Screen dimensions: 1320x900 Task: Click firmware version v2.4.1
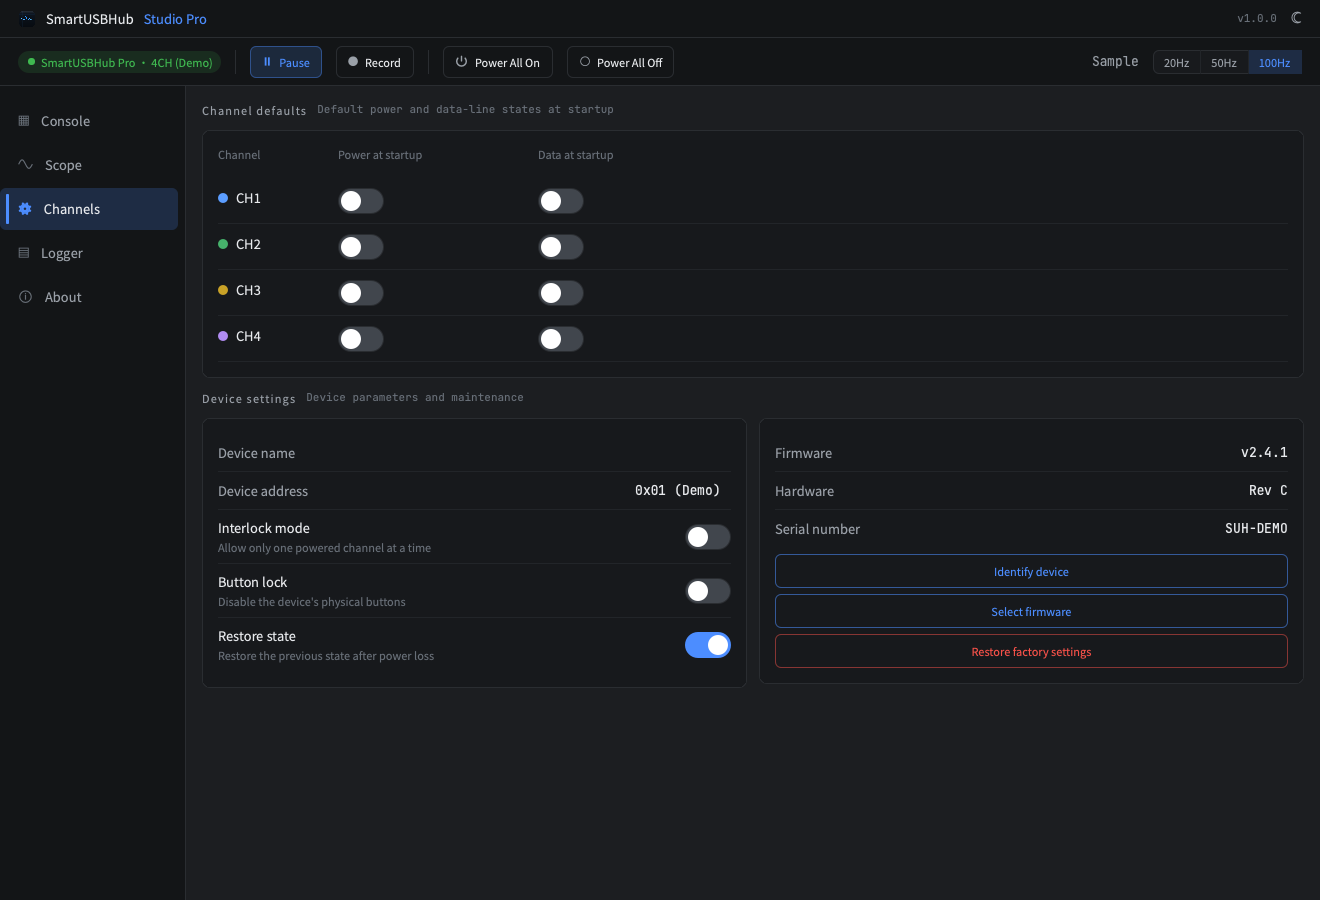pos(1264,453)
